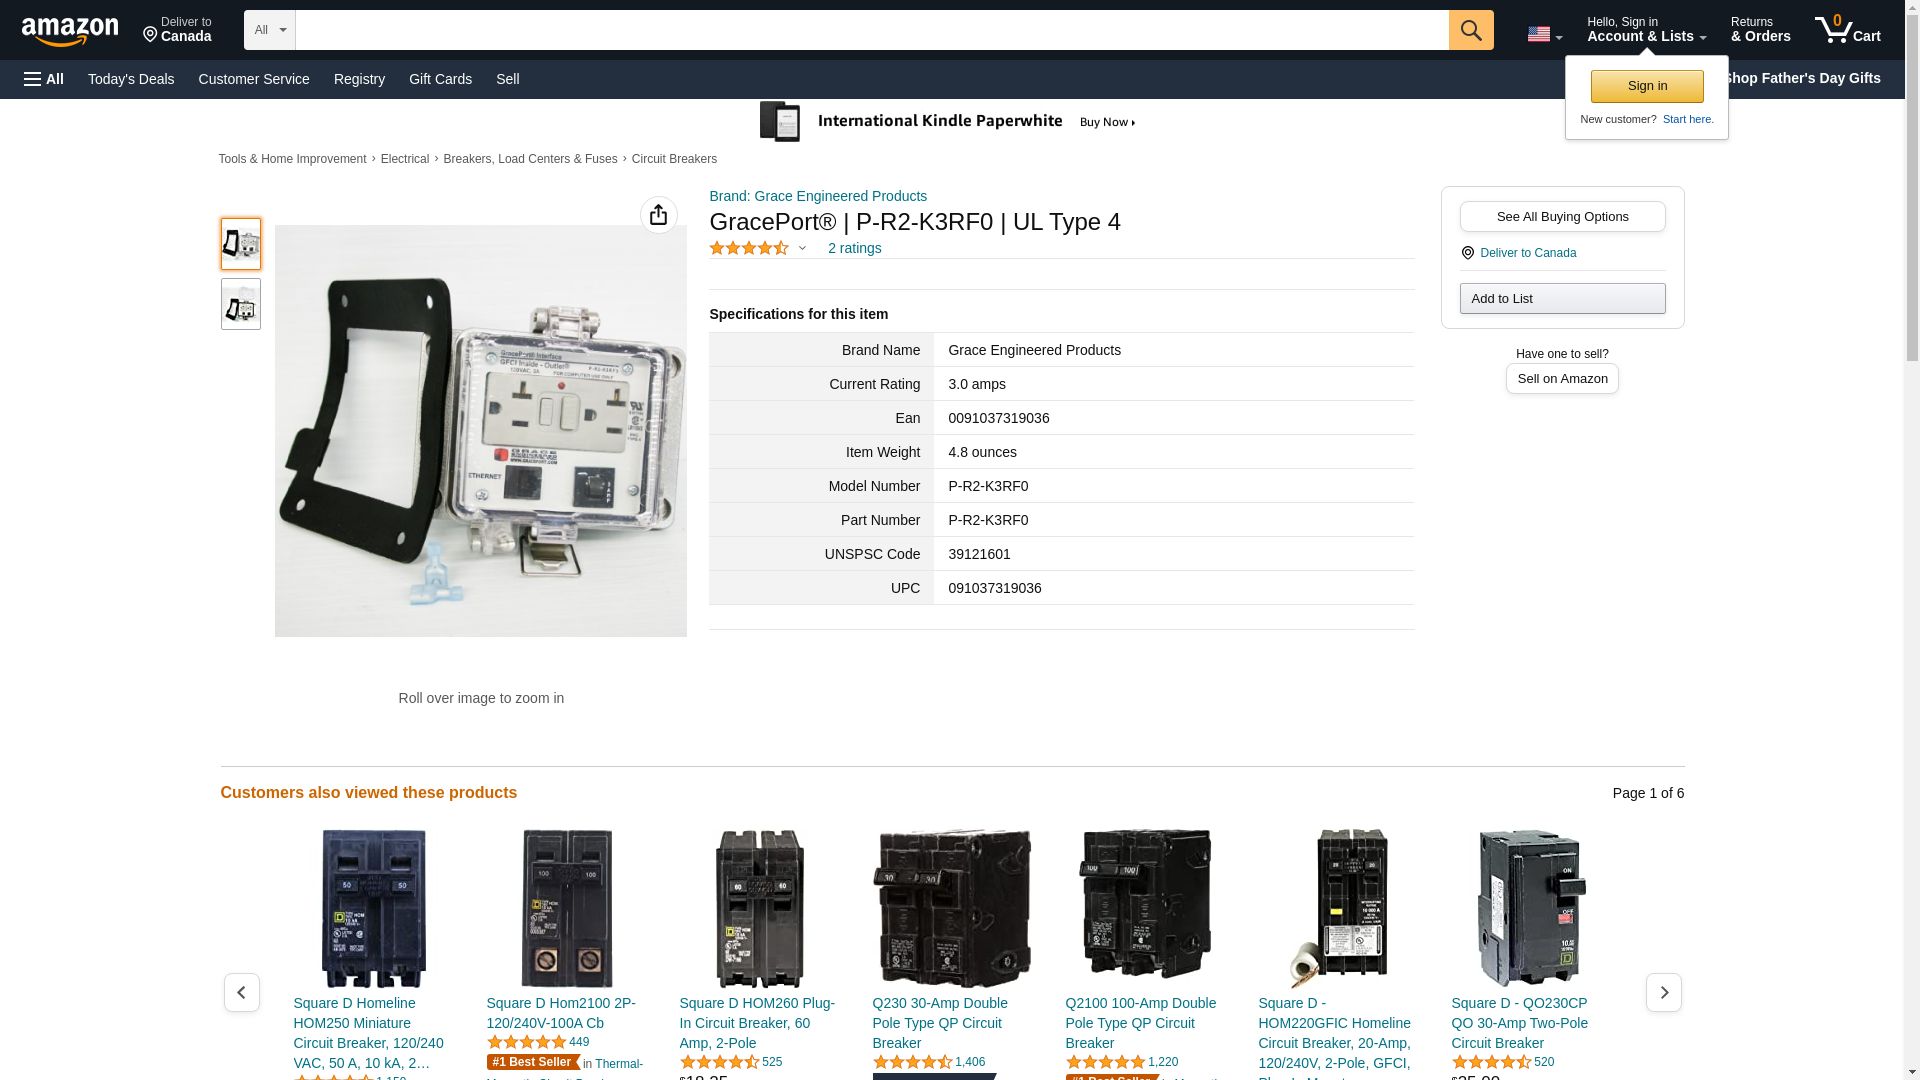Click the Amazon logo
Screen dimensions: 1920x1080
click(x=70, y=31)
